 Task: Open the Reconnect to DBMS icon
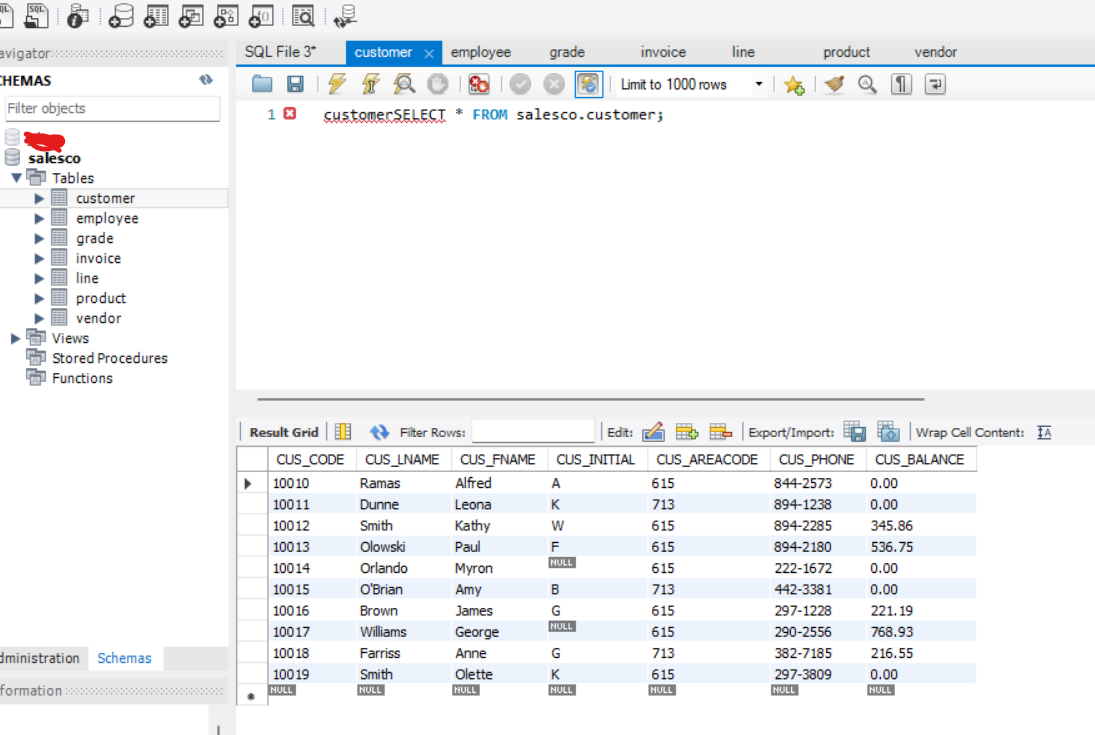pyautogui.click(x=345, y=15)
